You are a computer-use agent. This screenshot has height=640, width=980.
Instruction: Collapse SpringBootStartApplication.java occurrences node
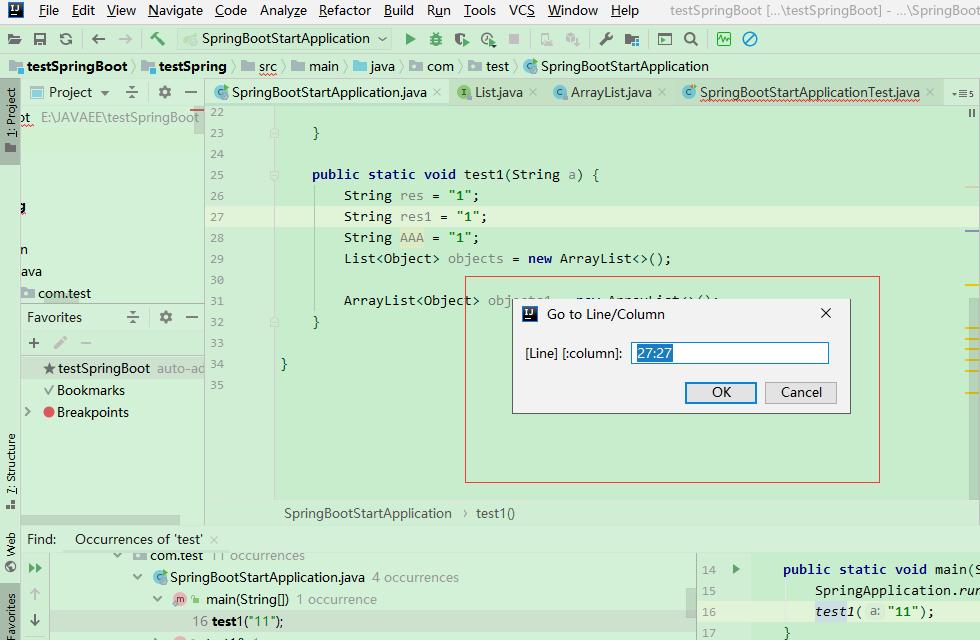coord(138,577)
